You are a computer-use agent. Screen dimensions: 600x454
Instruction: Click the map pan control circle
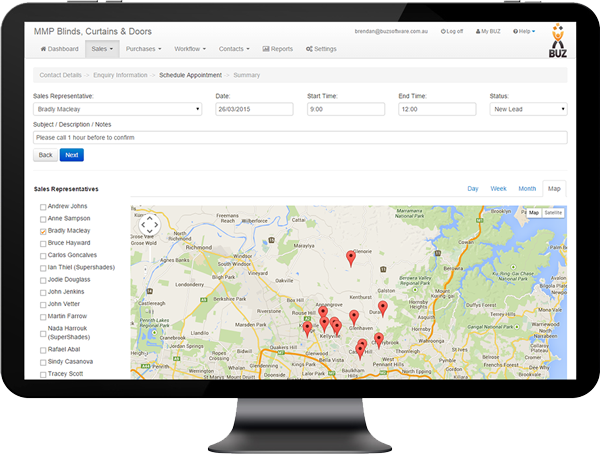(x=150, y=224)
